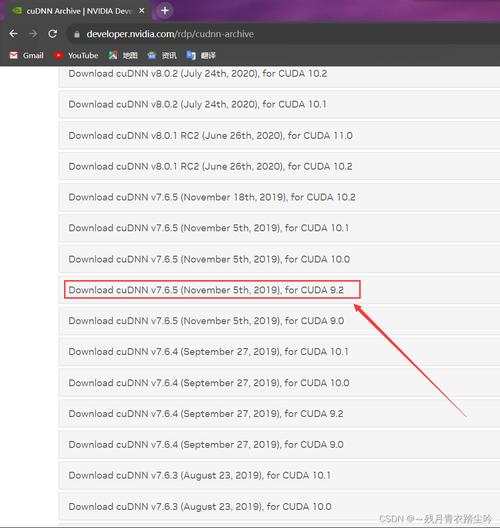This screenshot has height=528, width=500.
Task: Reload the page with refresh icon
Action: 53,34
